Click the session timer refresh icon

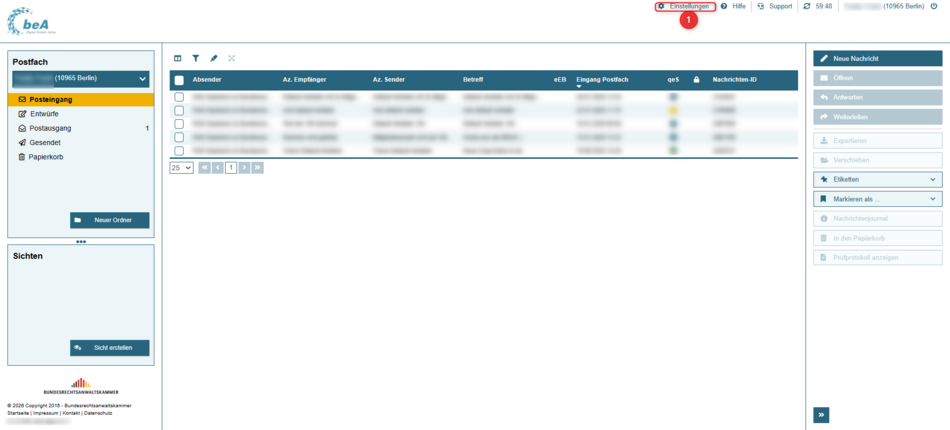coord(807,6)
